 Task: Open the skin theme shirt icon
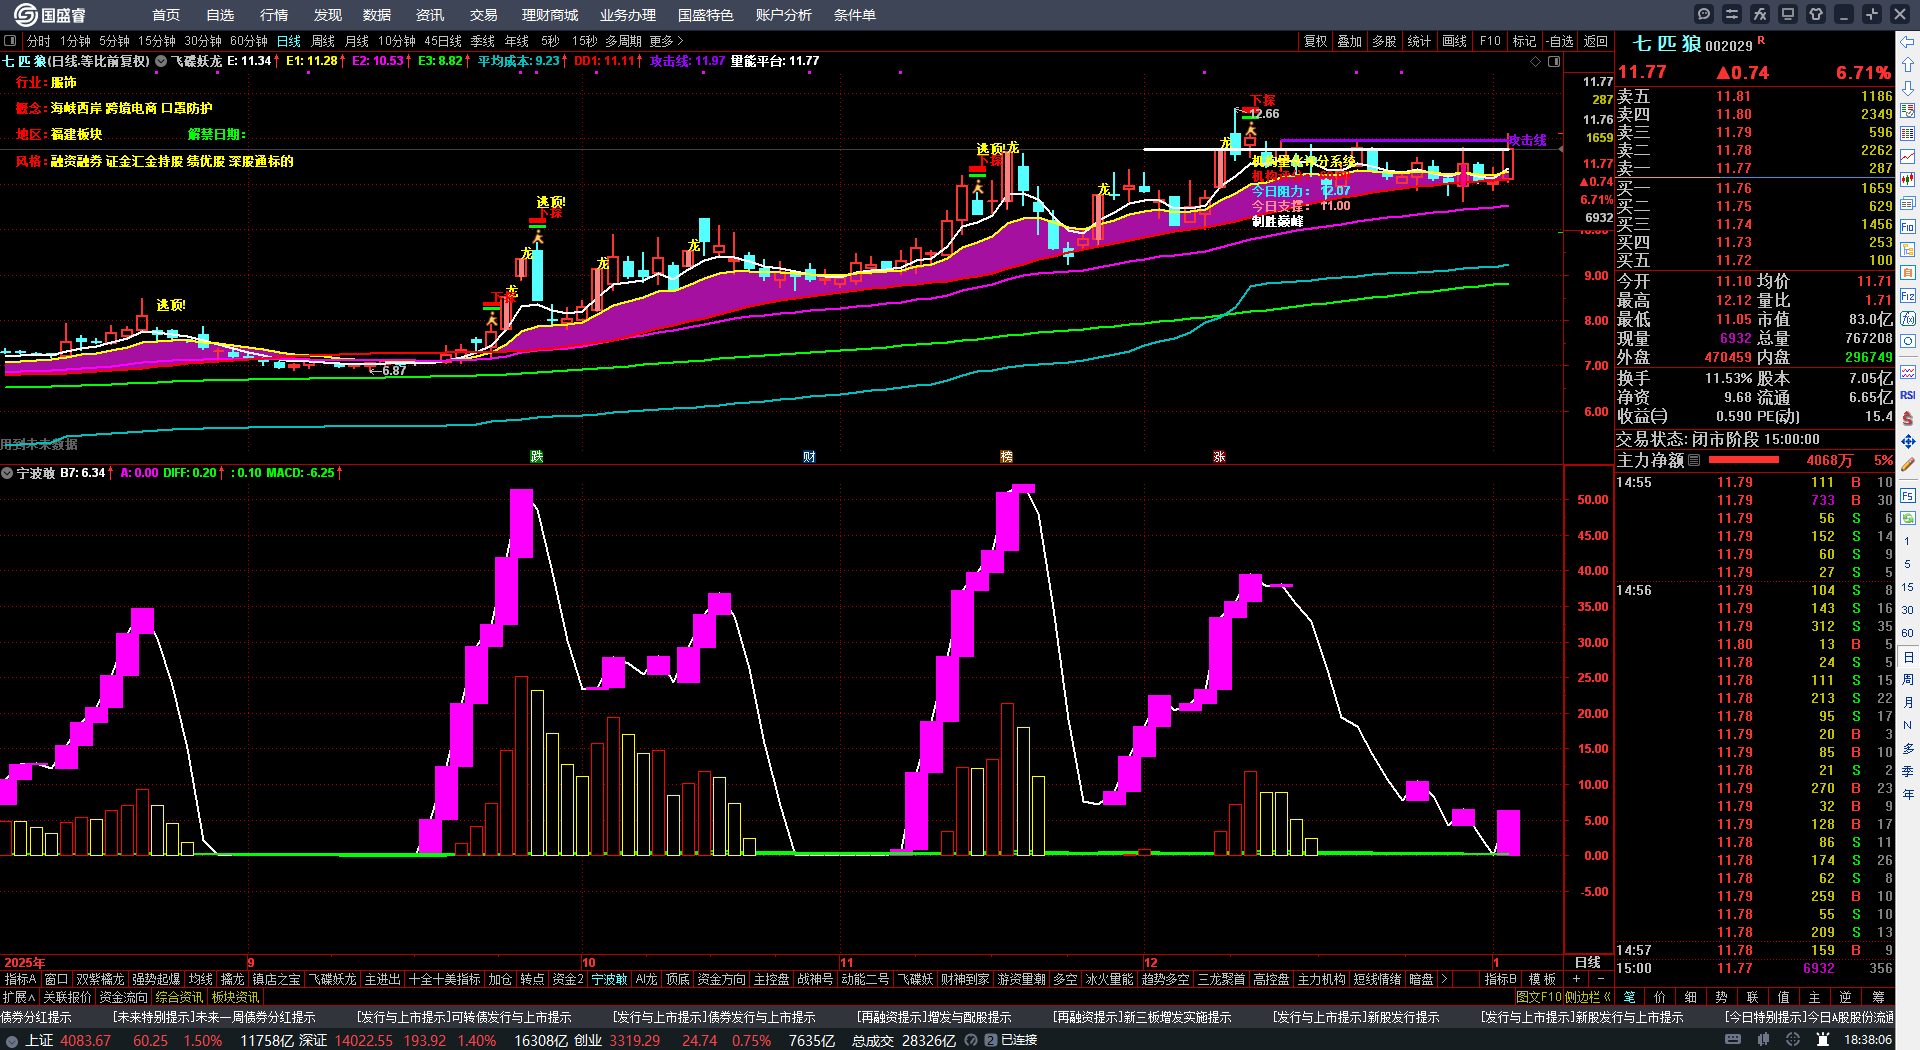click(x=1816, y=14)
